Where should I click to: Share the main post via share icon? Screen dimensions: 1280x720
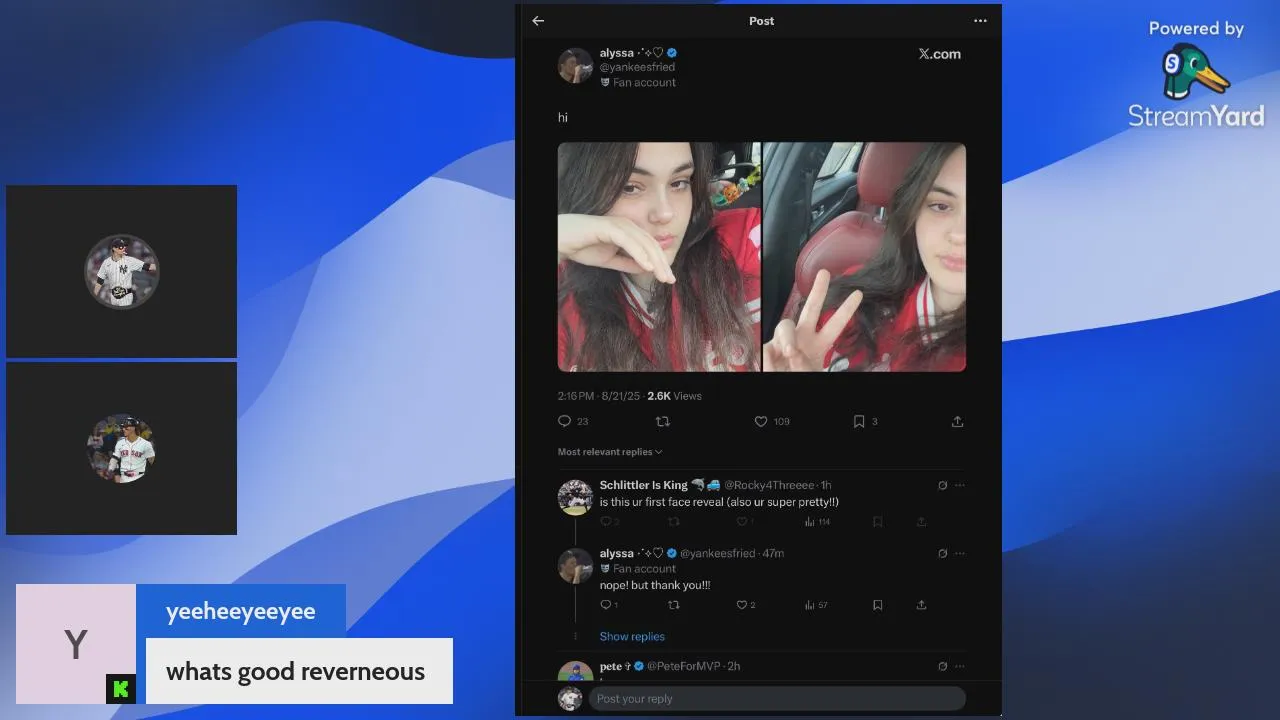957,421
